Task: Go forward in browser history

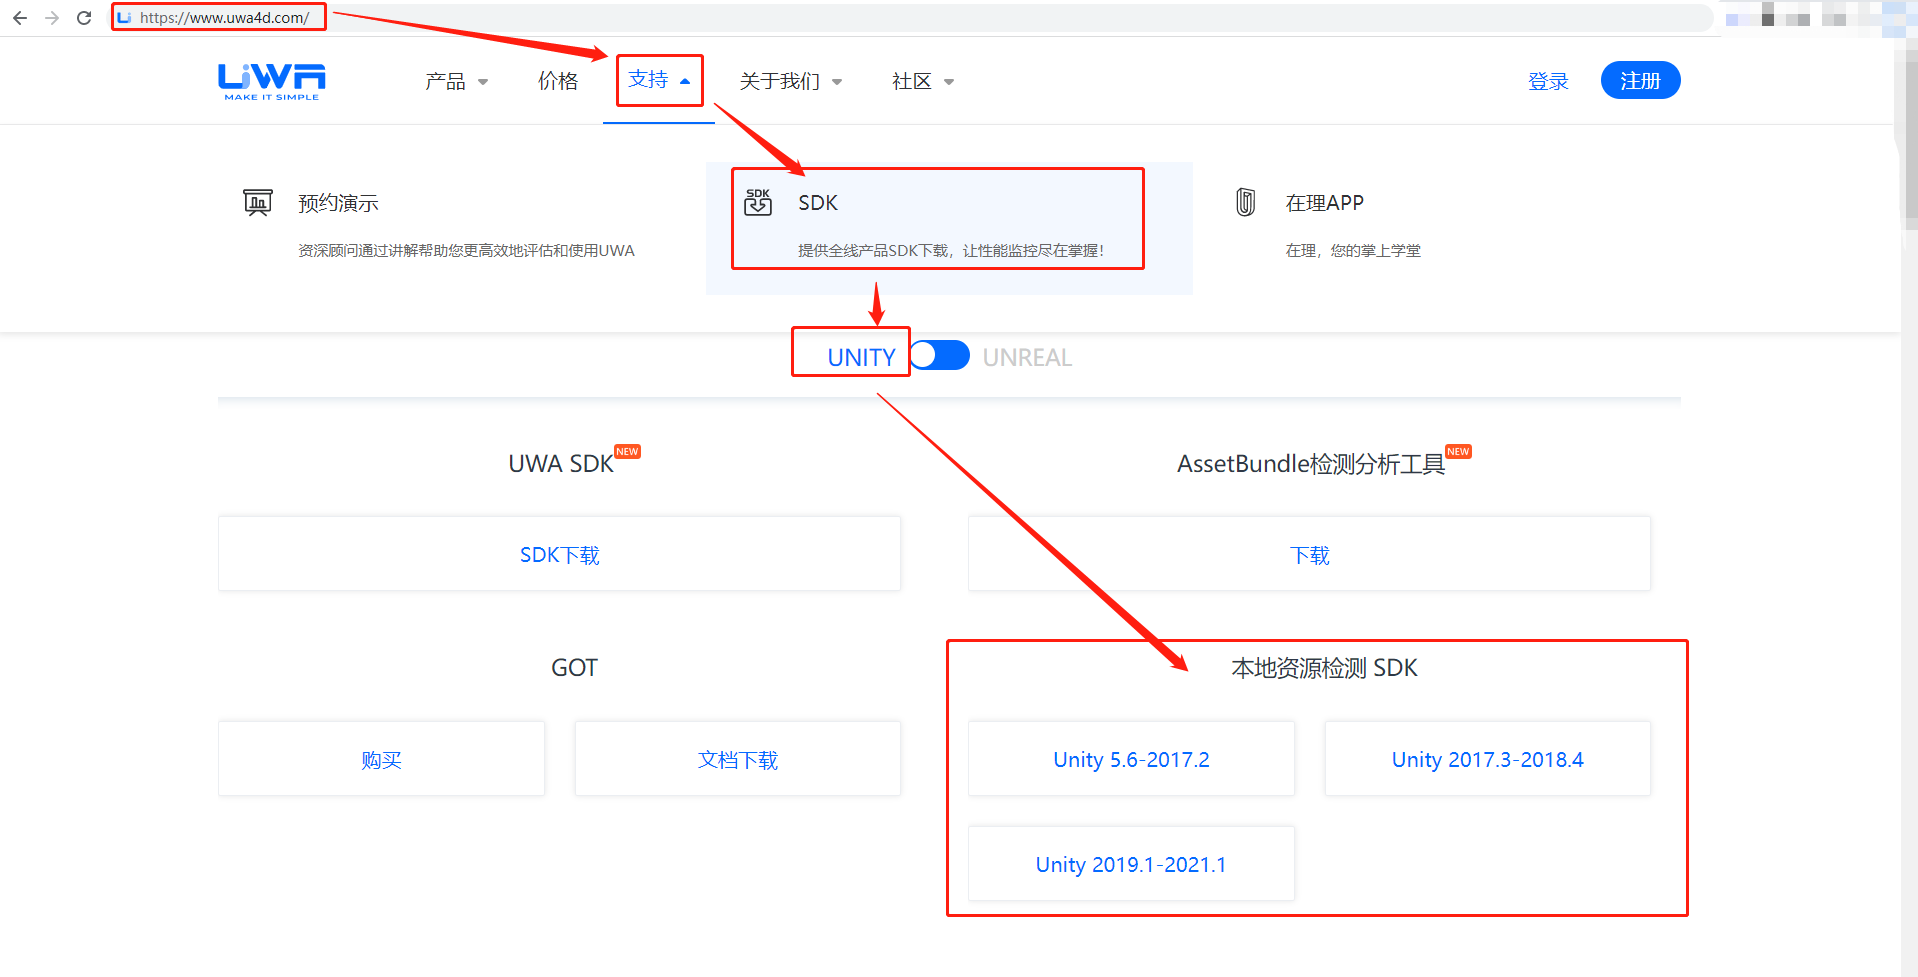Action: coord(52,18)
